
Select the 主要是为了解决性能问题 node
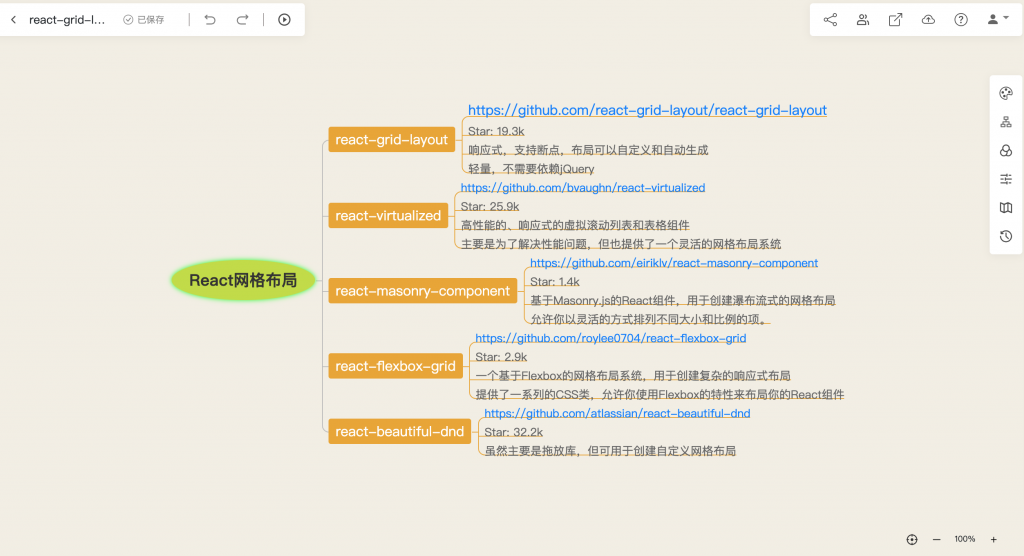tap(620, 244)
